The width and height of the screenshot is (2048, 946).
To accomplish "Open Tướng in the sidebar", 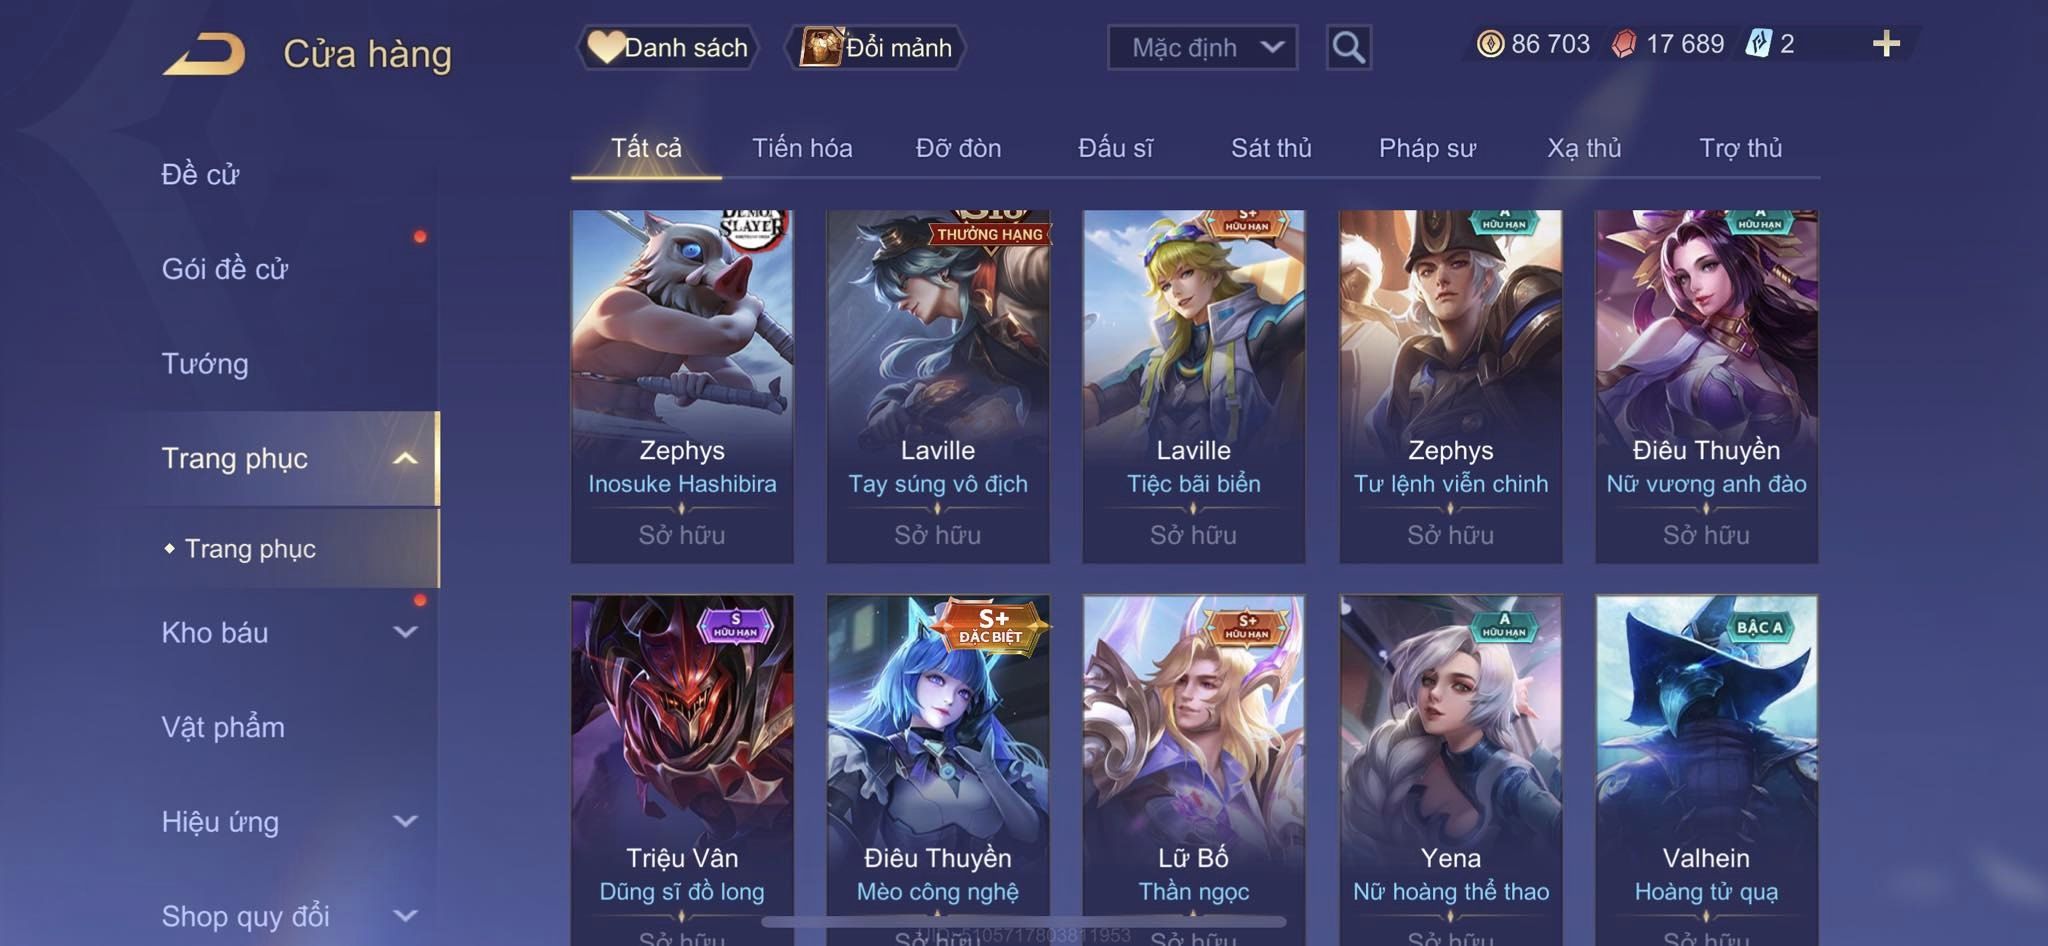I will click(x=205, y=363).
